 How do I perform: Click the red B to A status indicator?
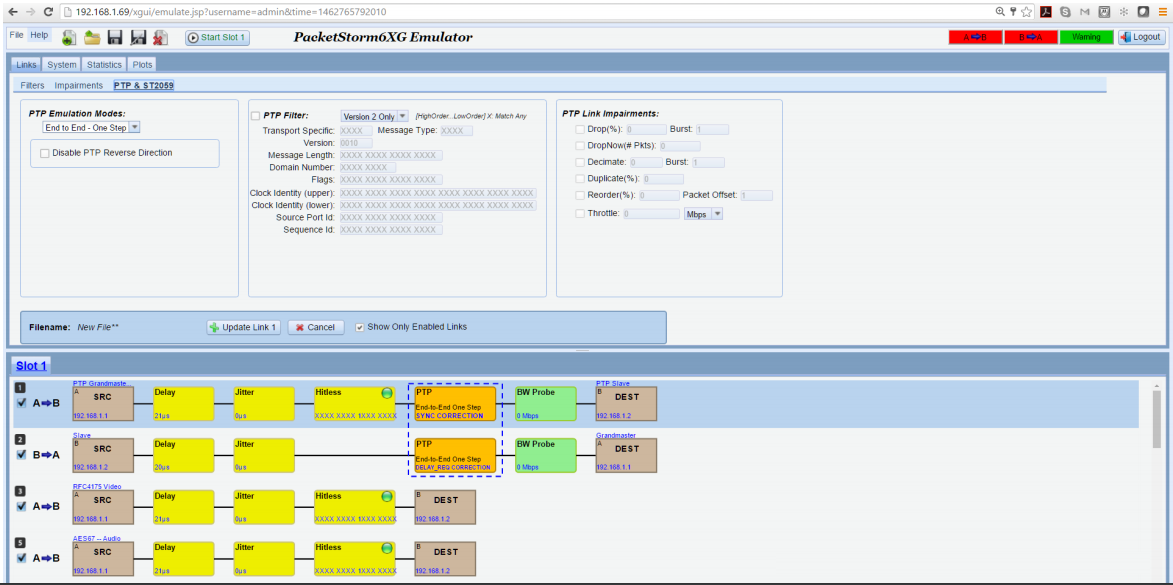coord(1031,37)
